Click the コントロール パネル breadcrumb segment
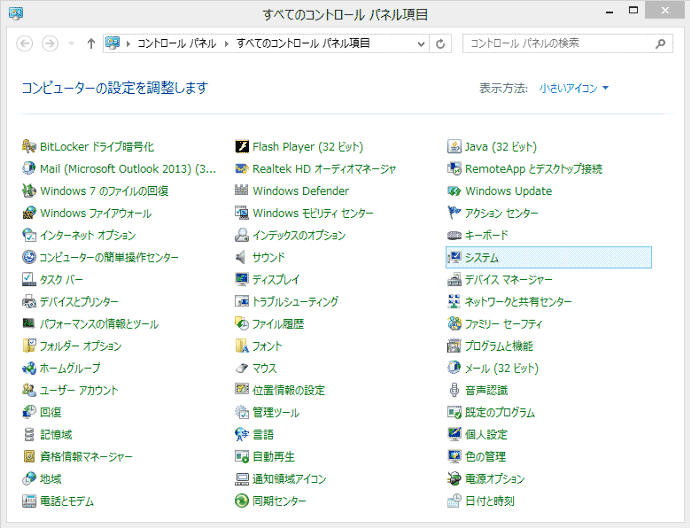The image size is (690, 528). click(177, 44)
